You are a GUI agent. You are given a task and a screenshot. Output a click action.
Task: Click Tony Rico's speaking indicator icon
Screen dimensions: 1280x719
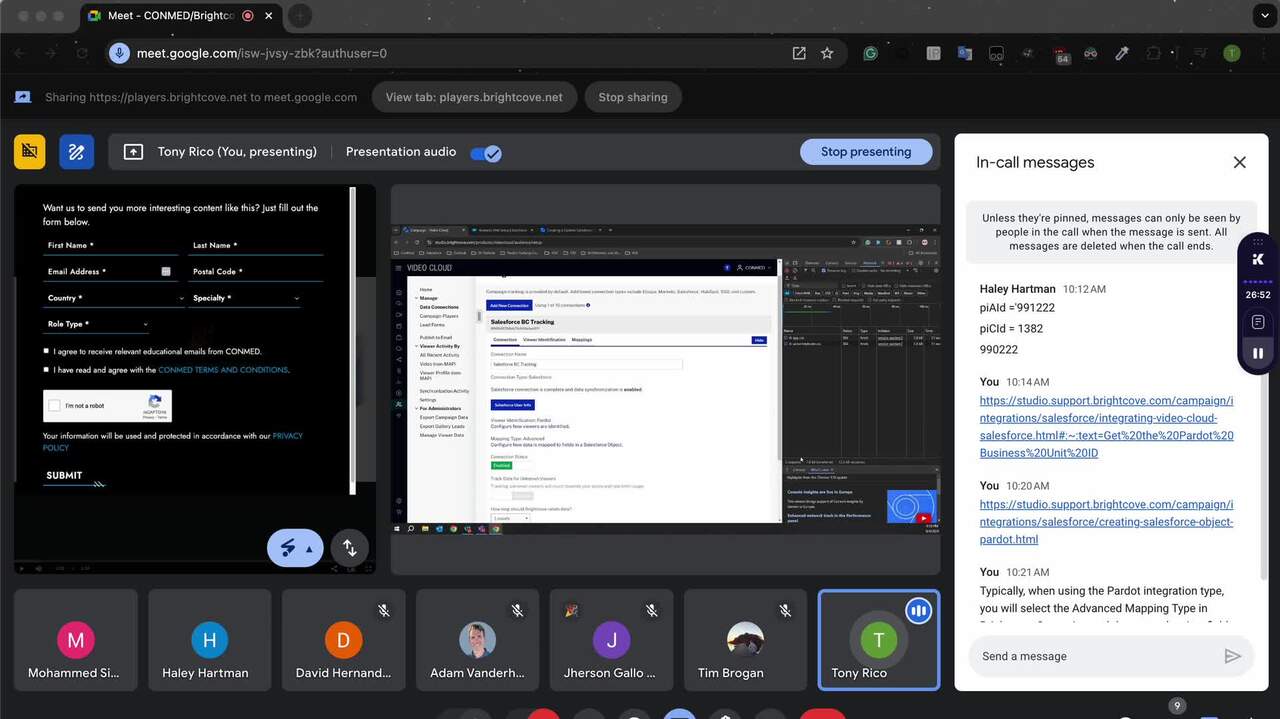[919, 610]
